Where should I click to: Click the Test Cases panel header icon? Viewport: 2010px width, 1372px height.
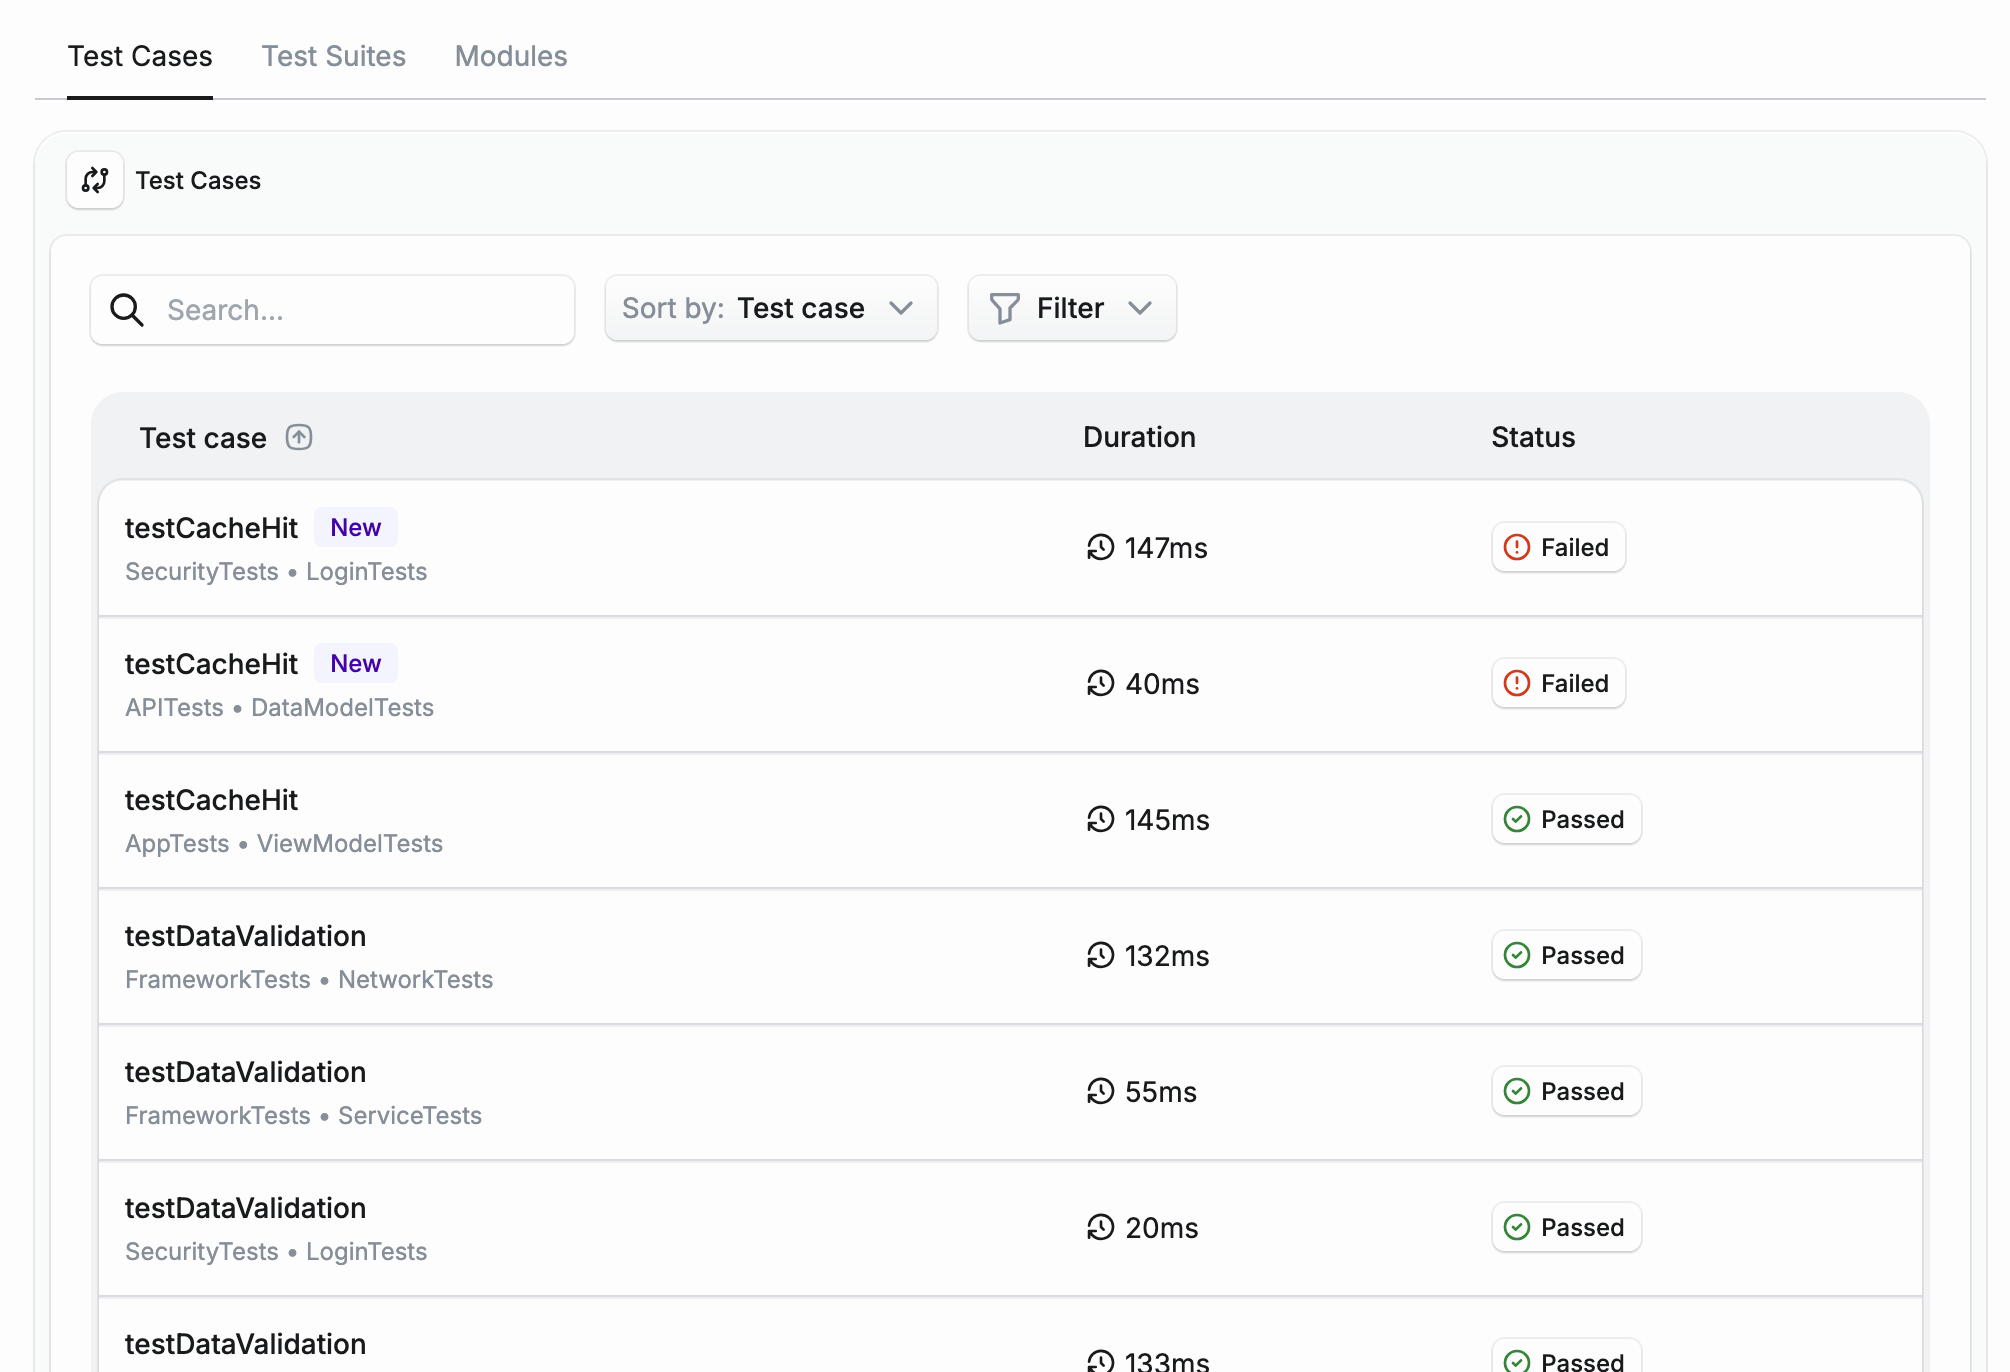pyautogui.click(x=95, y=180)
